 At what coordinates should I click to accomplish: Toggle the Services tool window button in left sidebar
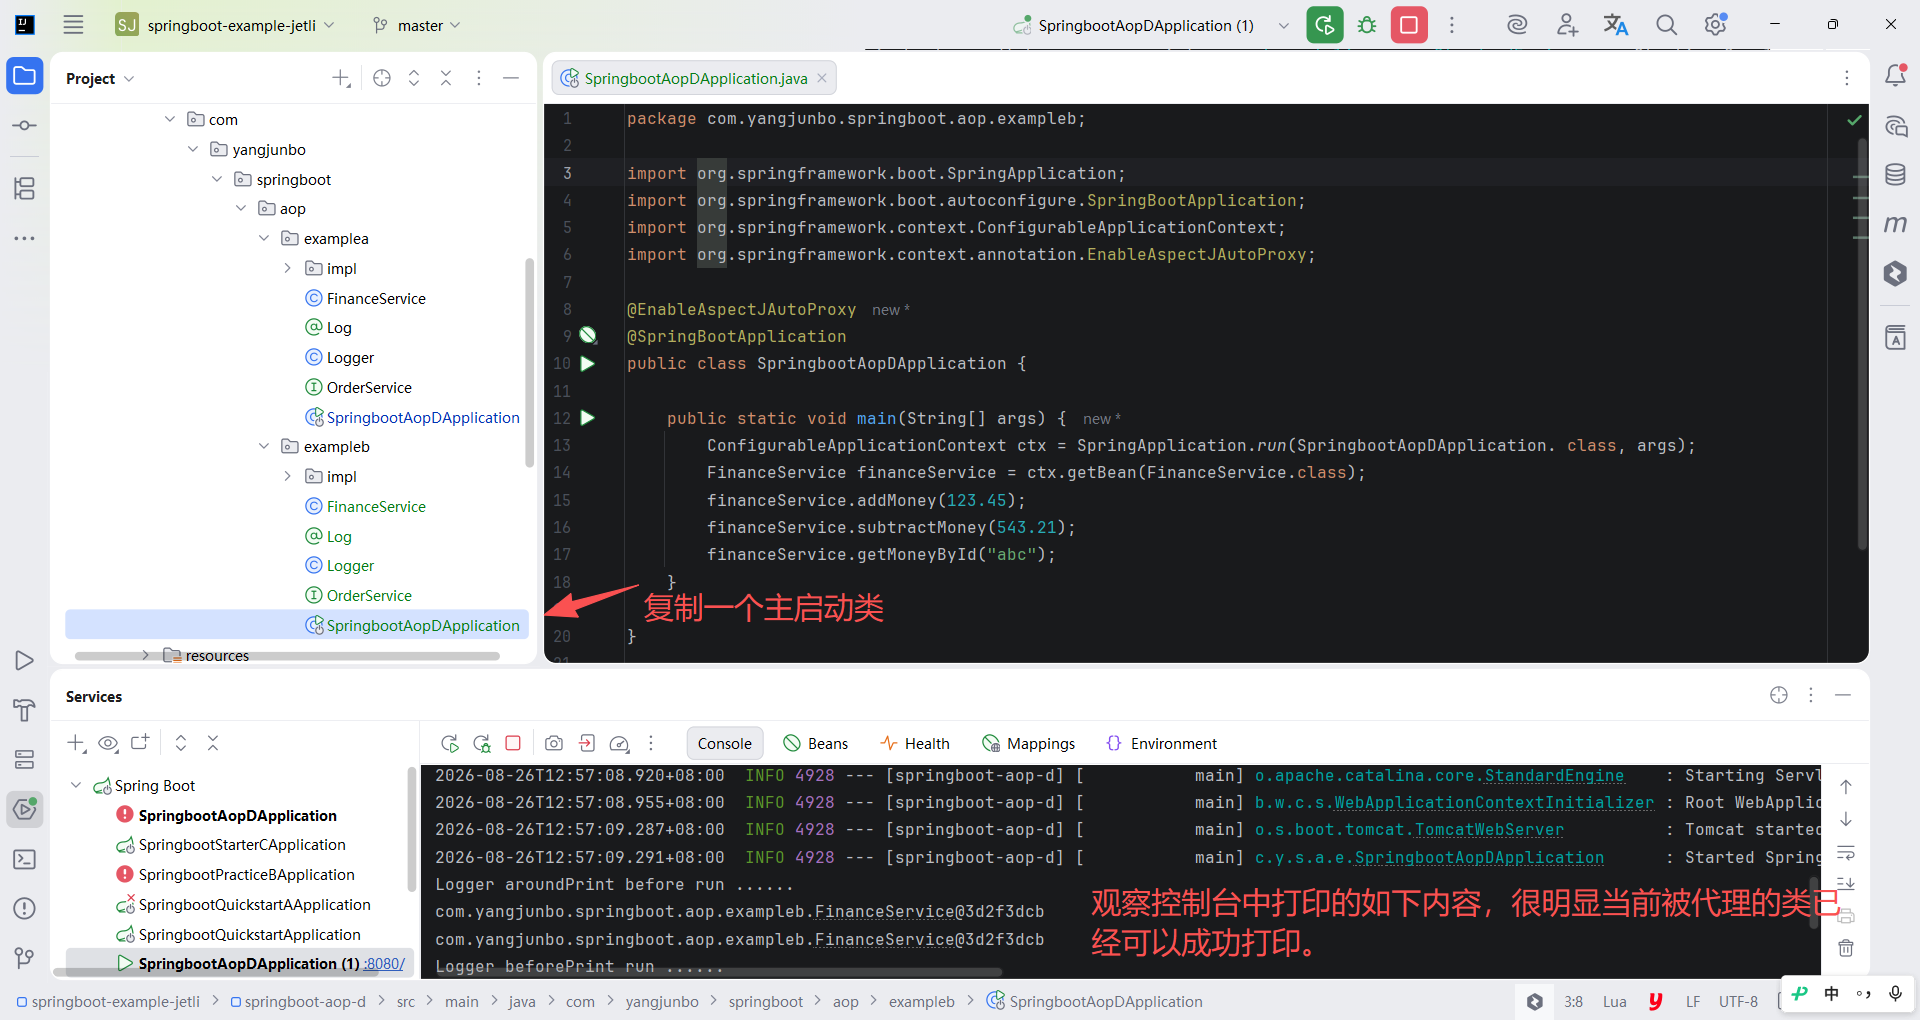25,809
